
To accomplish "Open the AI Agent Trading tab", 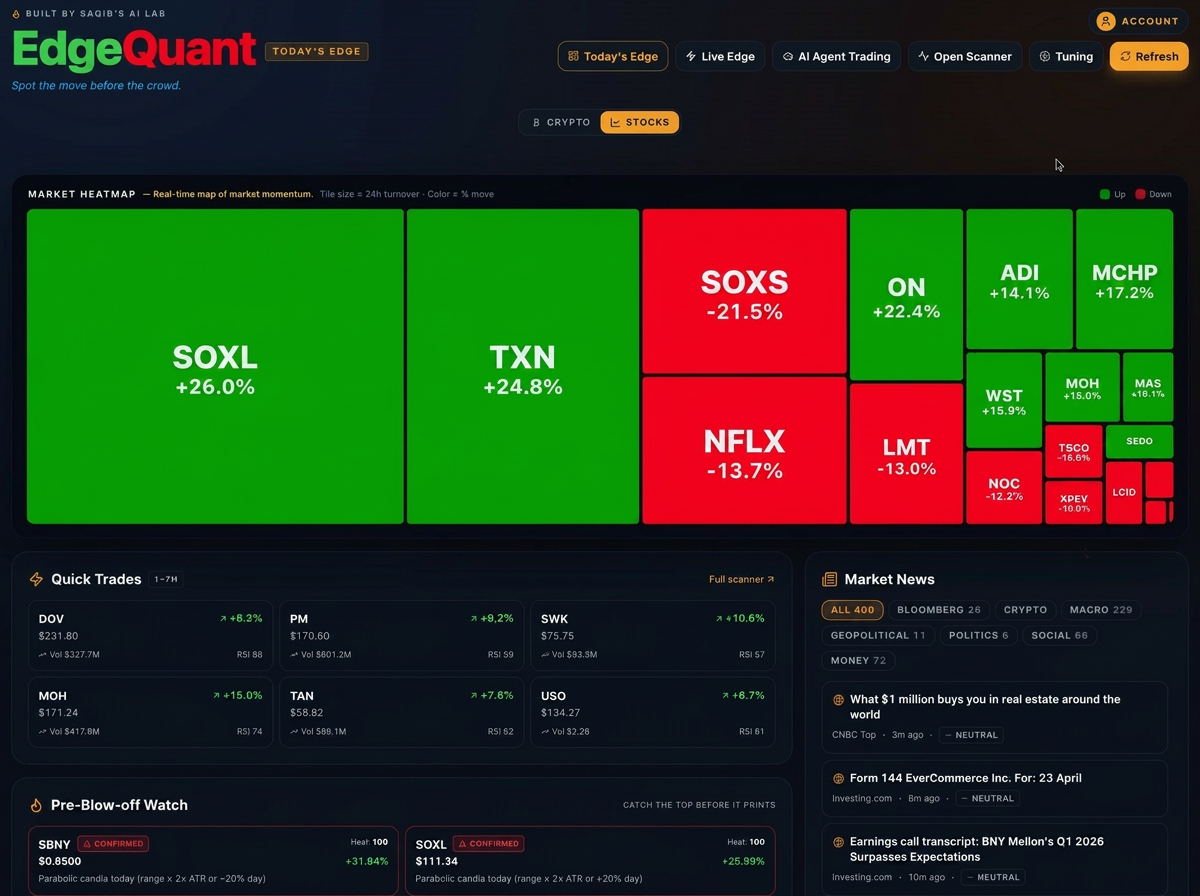I will tap(836, 56).
